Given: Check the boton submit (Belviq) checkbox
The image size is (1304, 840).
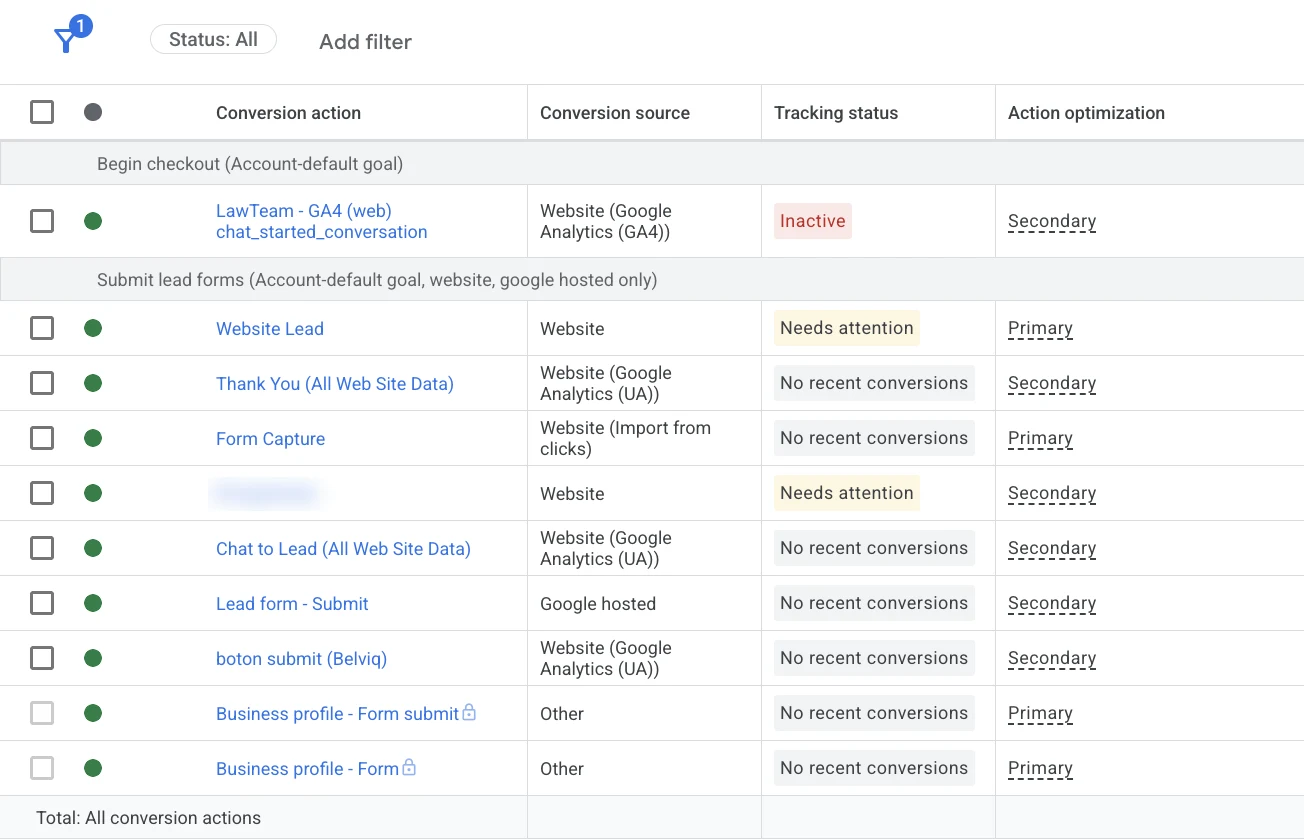Looking at the screenshot, I should click(42, 658).
